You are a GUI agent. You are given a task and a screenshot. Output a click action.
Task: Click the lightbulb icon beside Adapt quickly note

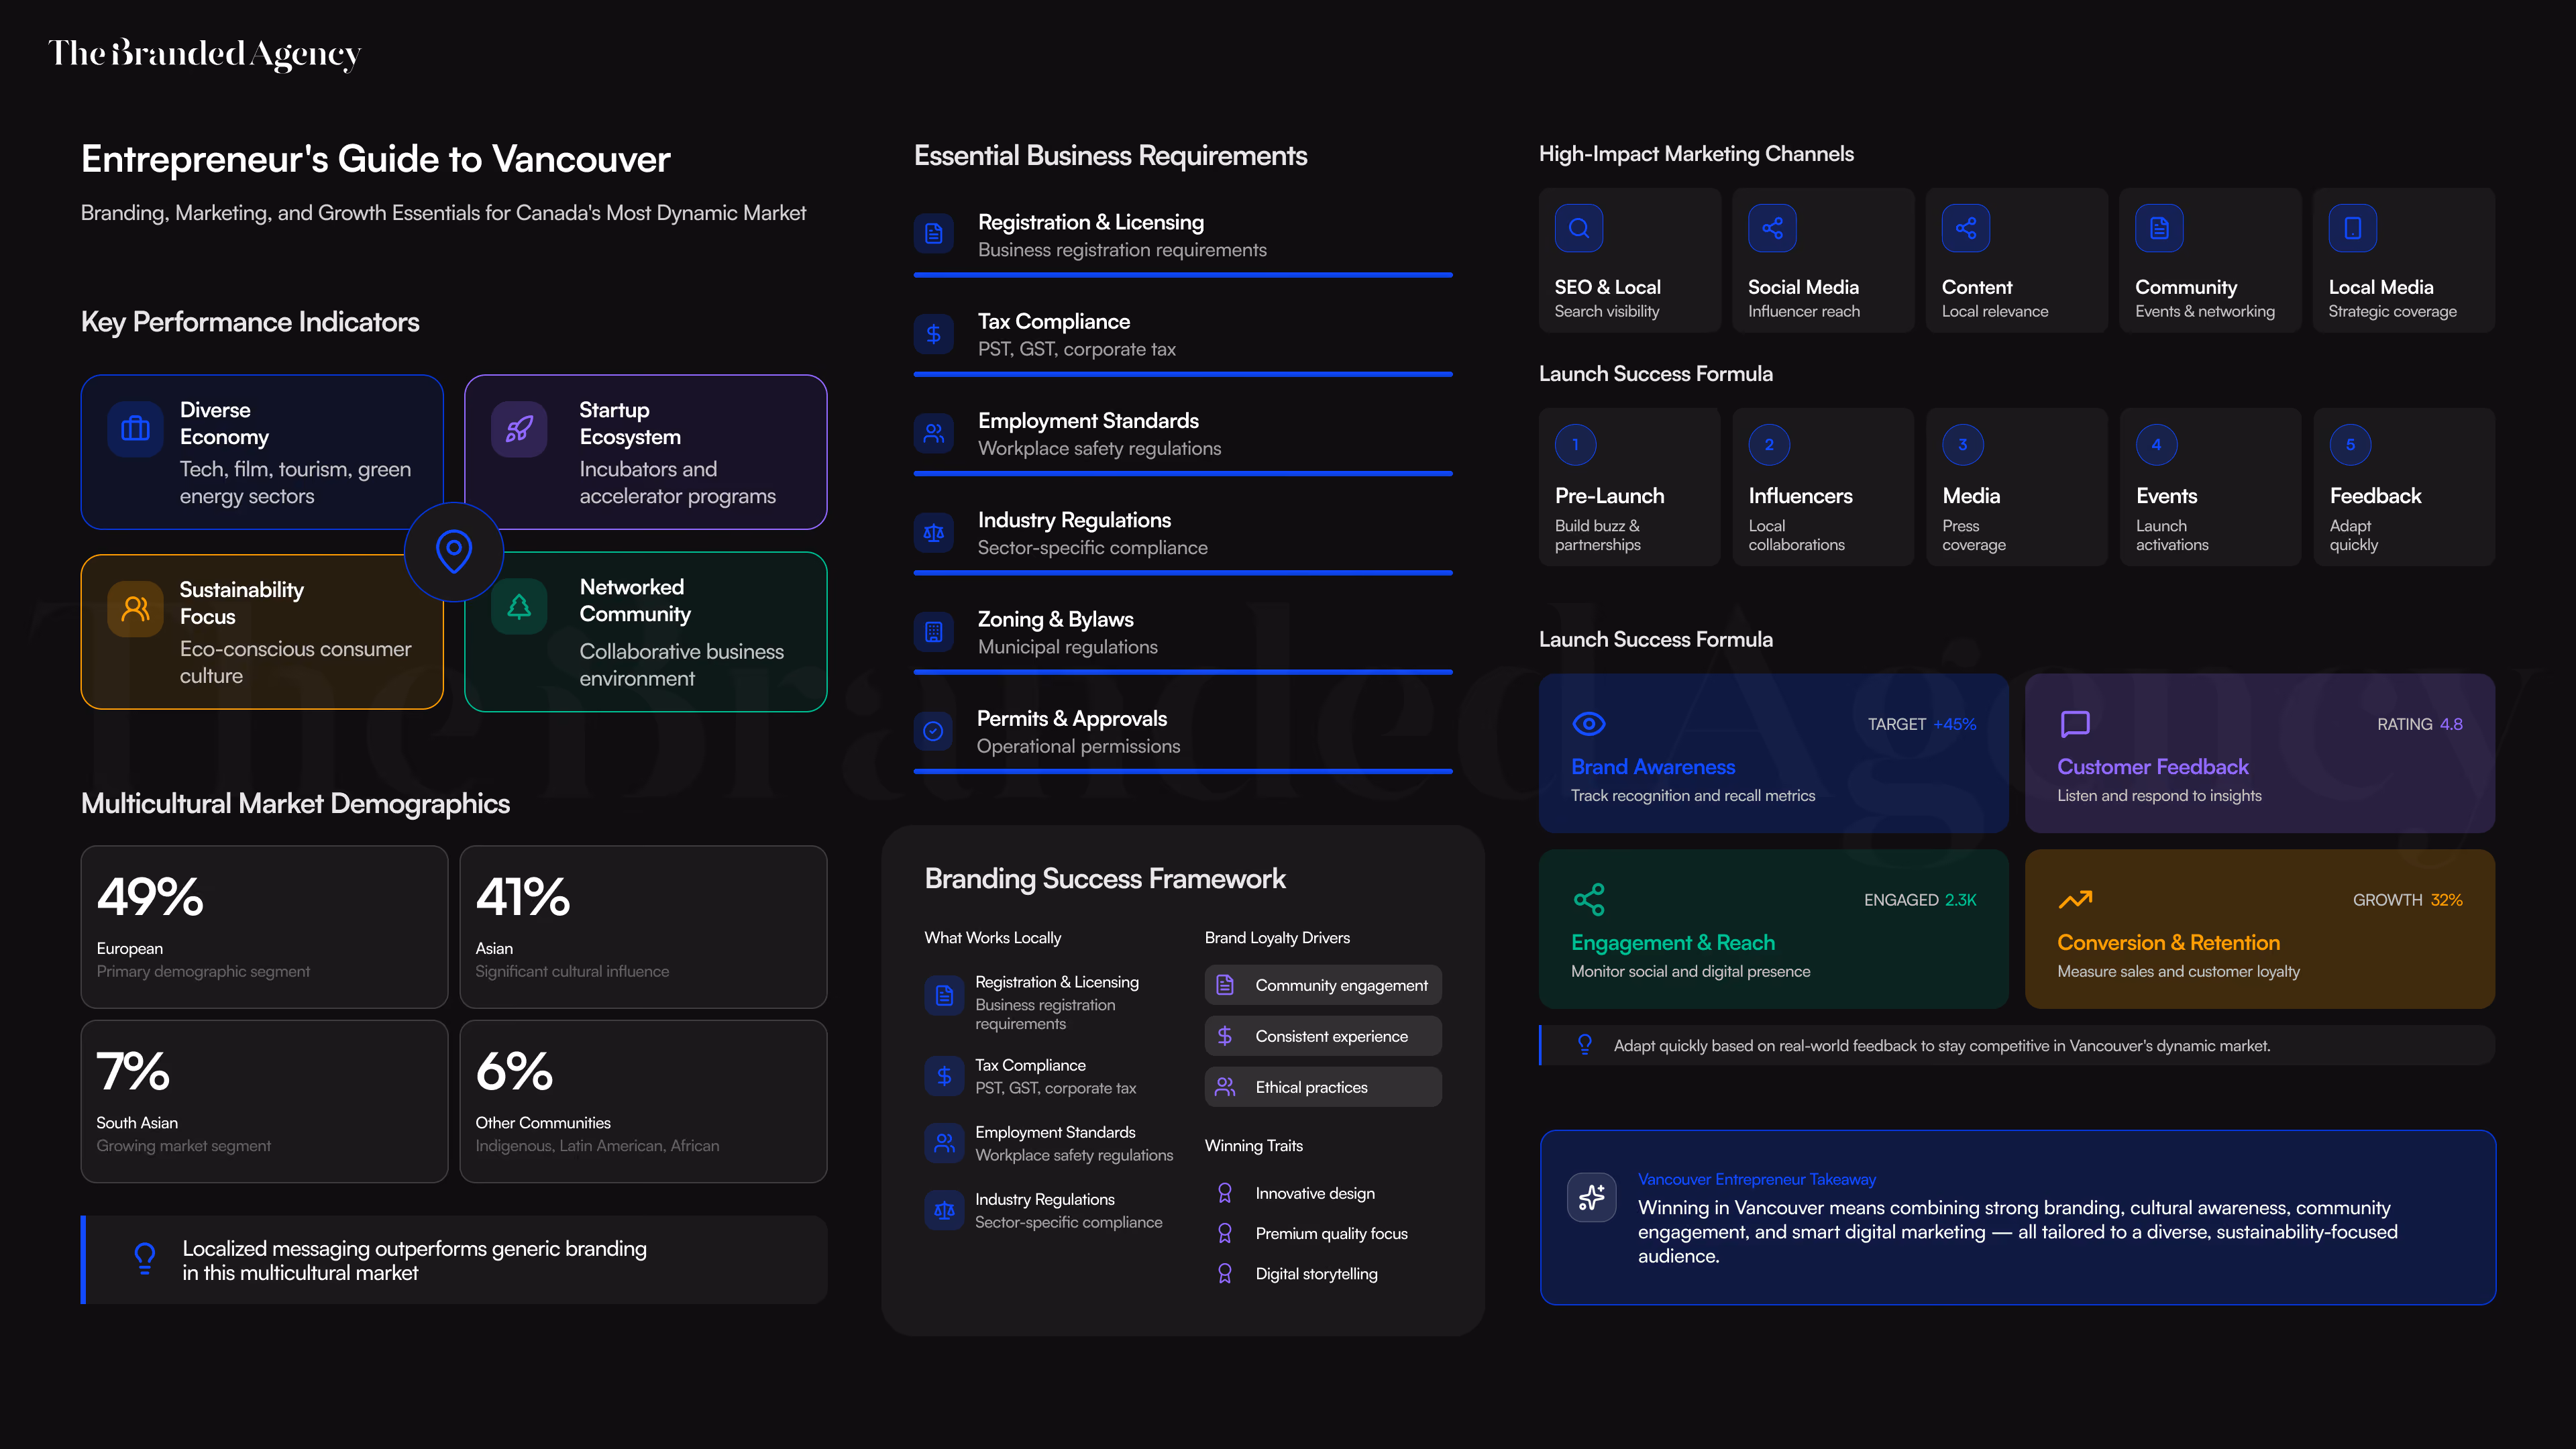click(x=1585, y=1044)
